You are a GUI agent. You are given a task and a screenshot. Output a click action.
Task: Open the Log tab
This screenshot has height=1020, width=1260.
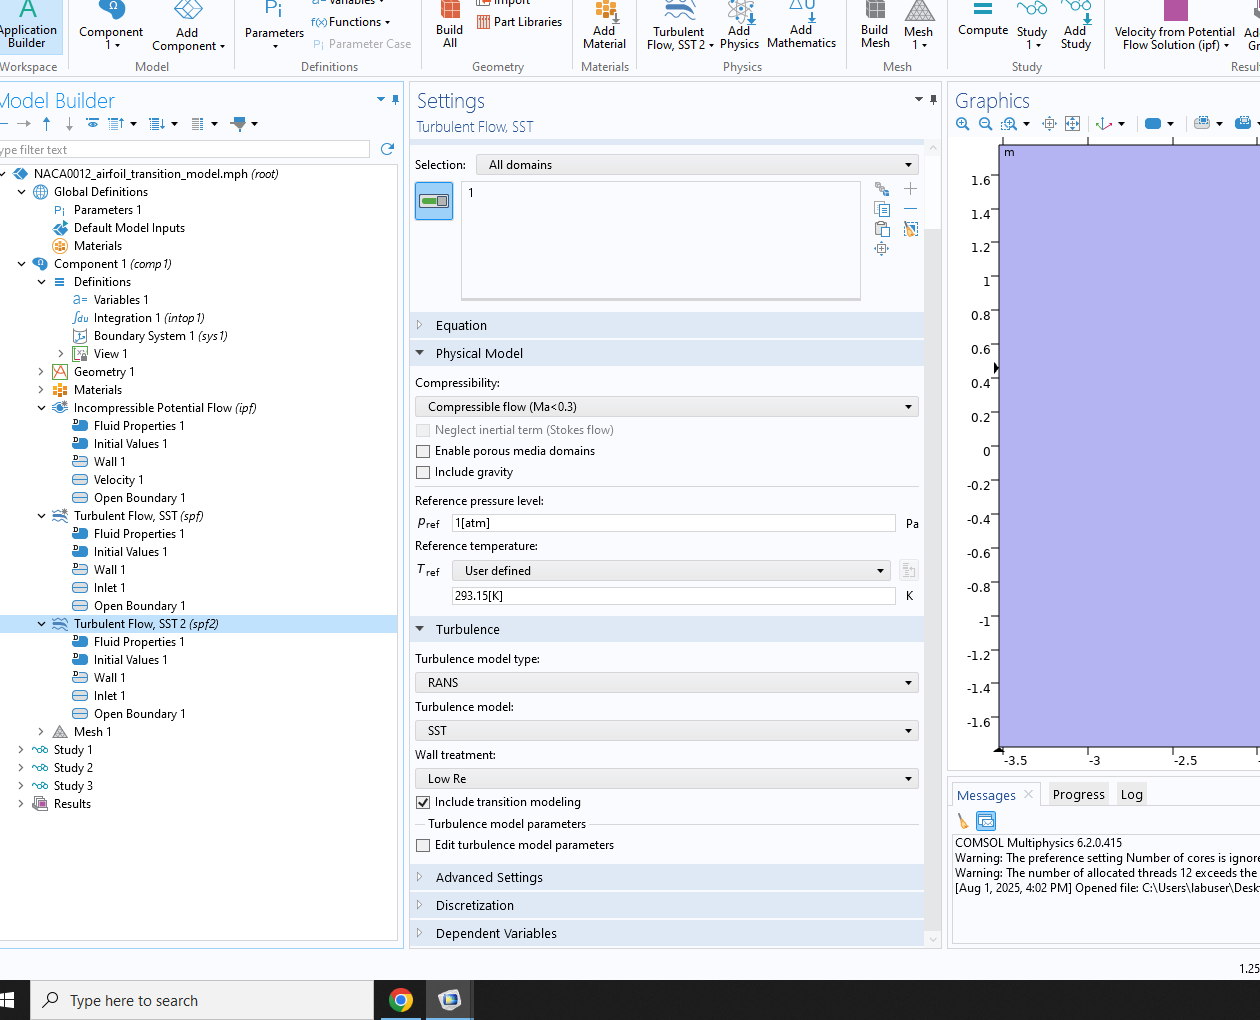tap(1131, 795)
